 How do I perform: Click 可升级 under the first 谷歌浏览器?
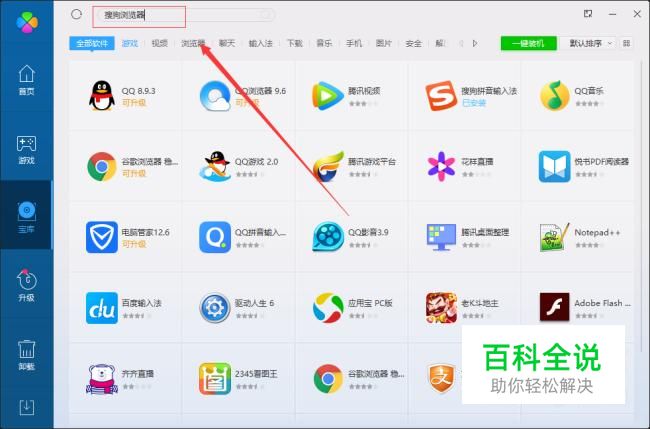tap(134, 173)
